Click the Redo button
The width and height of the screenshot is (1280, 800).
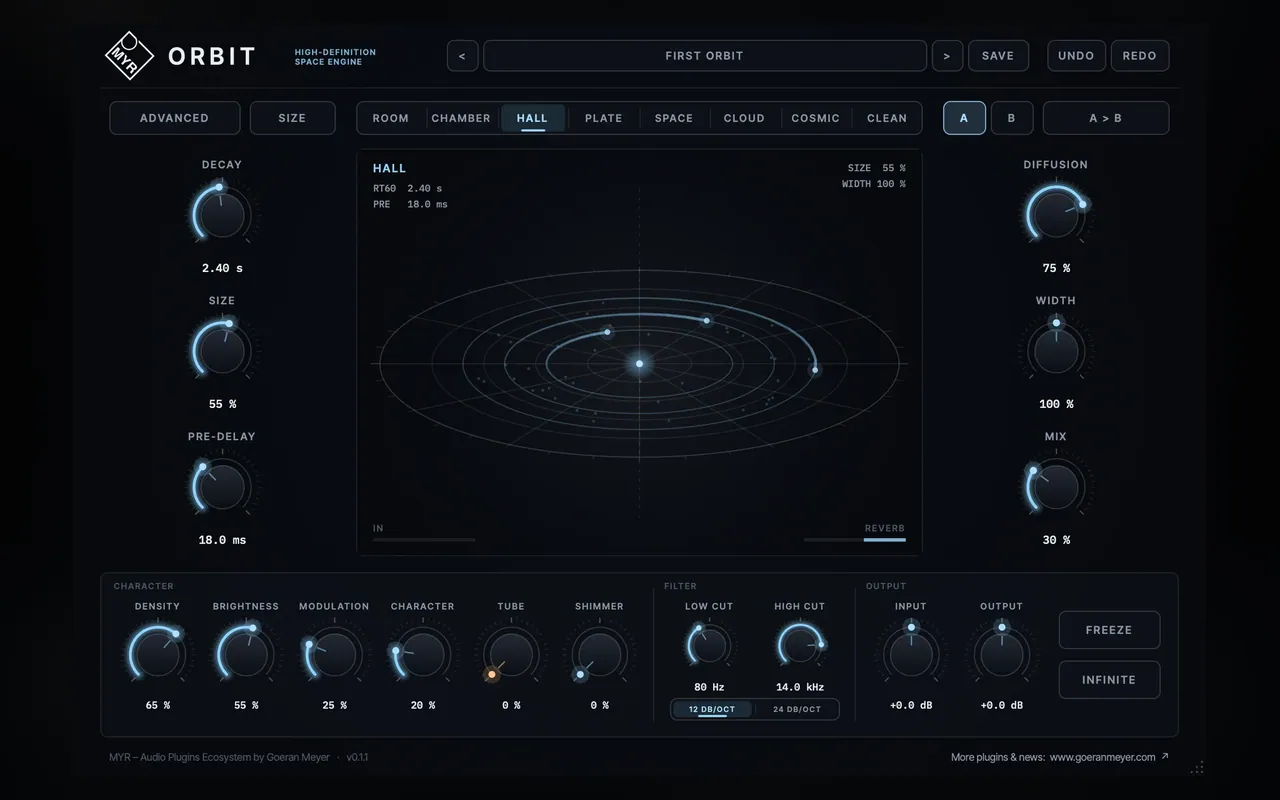click(1140, 56)
